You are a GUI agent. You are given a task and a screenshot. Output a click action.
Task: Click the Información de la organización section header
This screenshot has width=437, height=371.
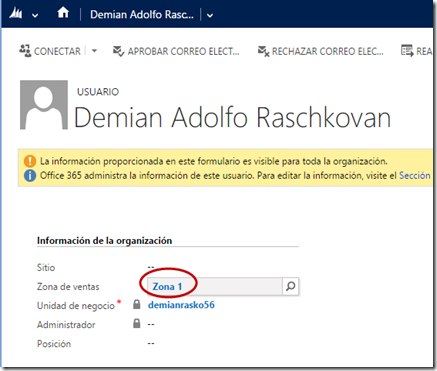click(x=104, y=241)
